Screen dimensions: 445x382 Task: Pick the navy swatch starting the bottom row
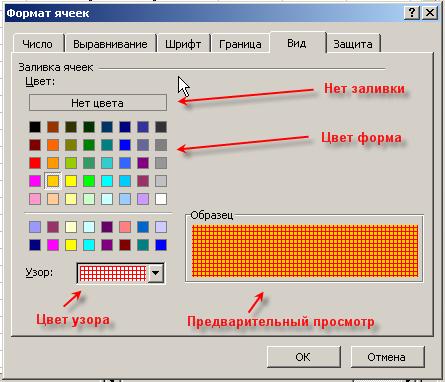(x=35, y=245)
